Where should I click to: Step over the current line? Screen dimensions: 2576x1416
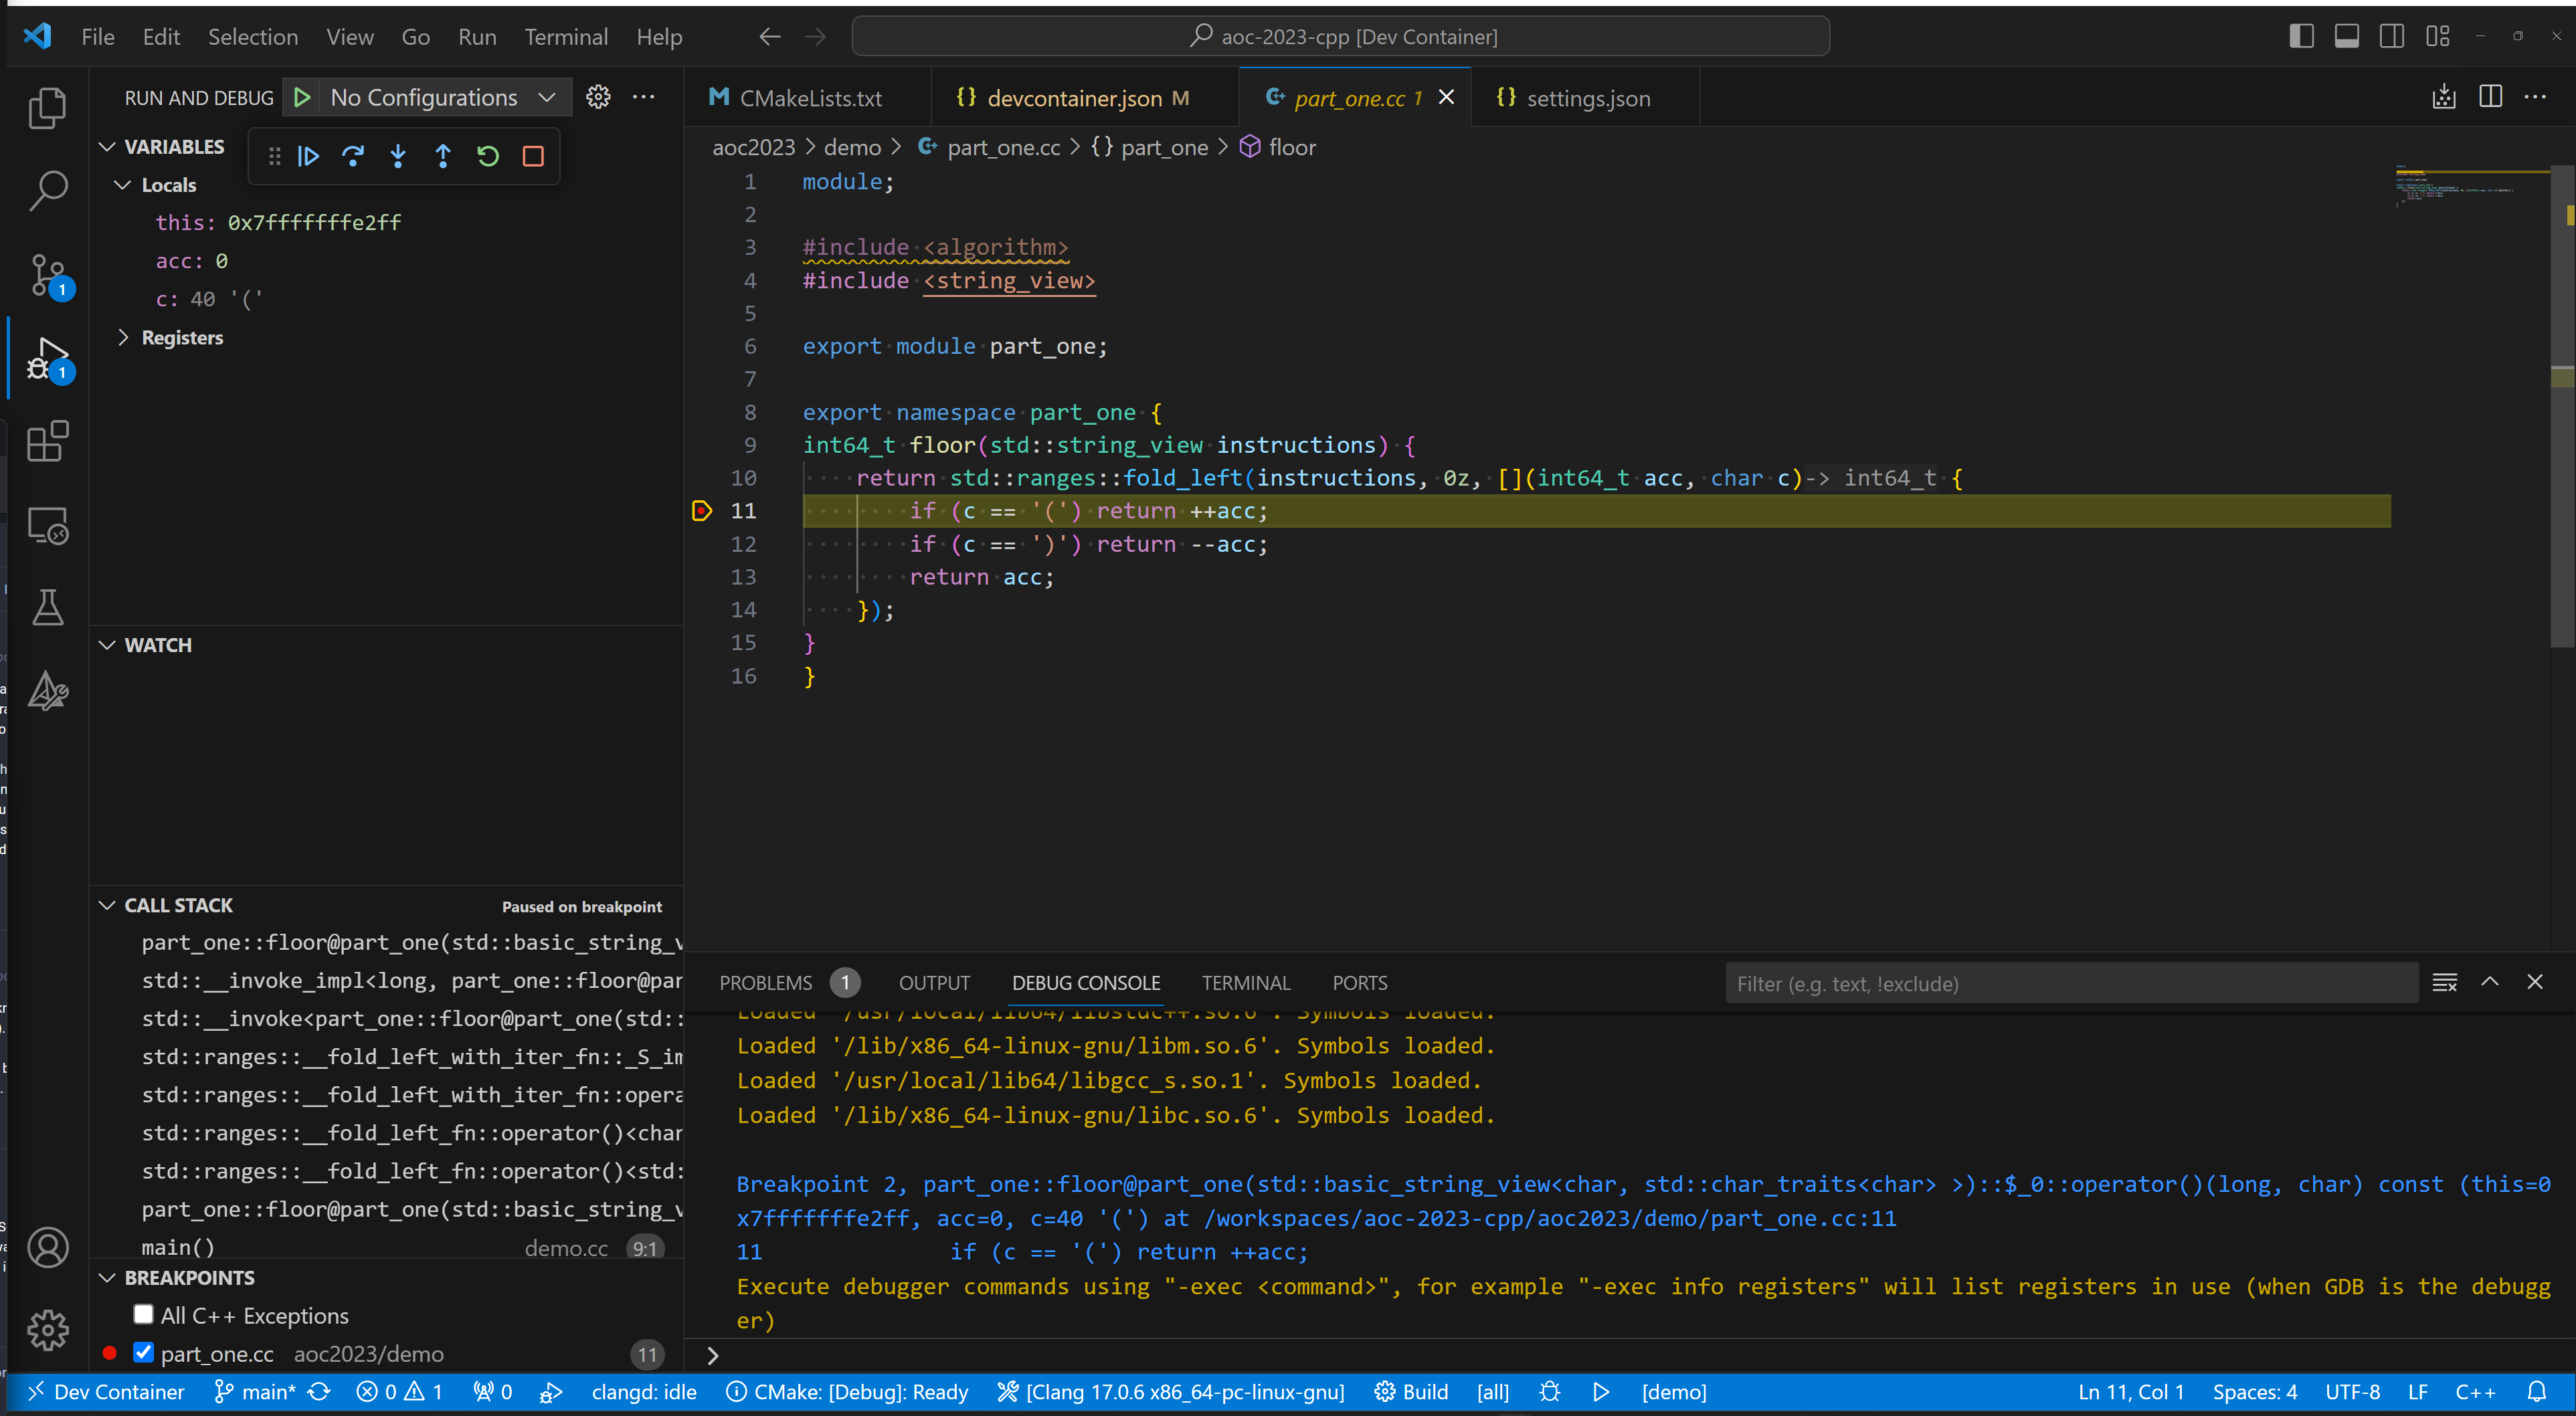[x=353, y=156]
